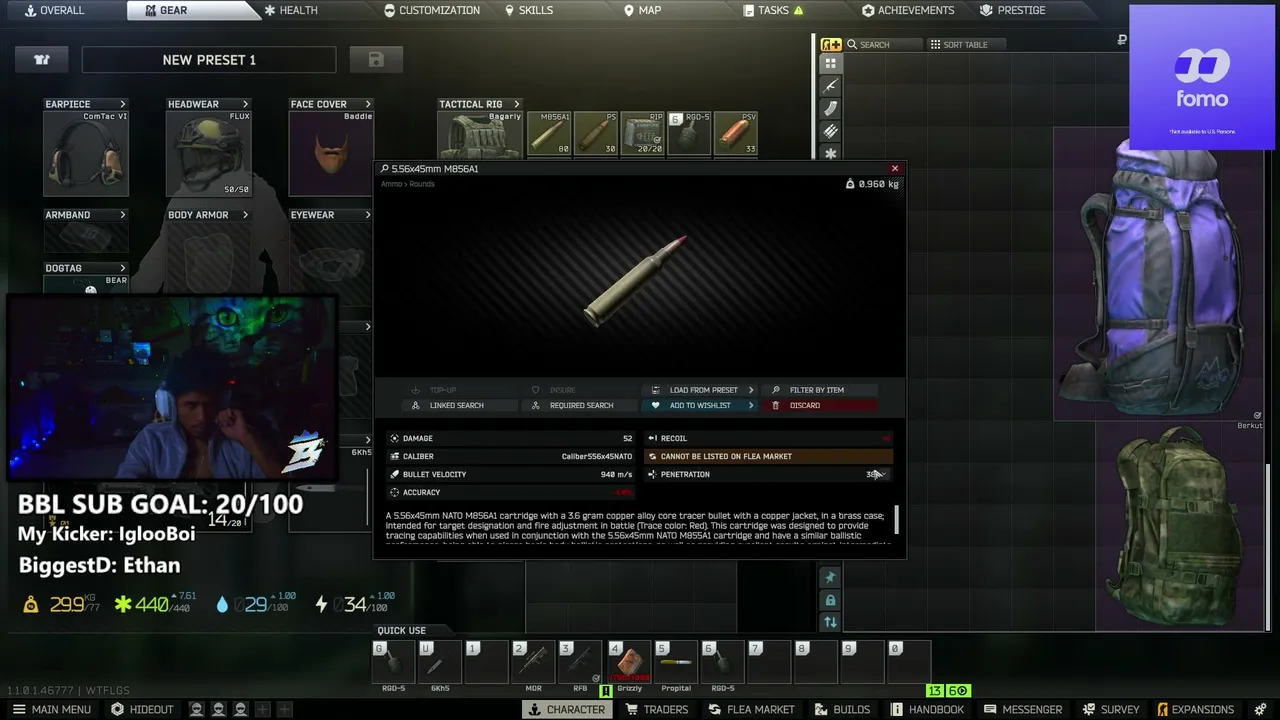Open the Achievements tab
The image size is (1280, 720).
pos(908,10)
